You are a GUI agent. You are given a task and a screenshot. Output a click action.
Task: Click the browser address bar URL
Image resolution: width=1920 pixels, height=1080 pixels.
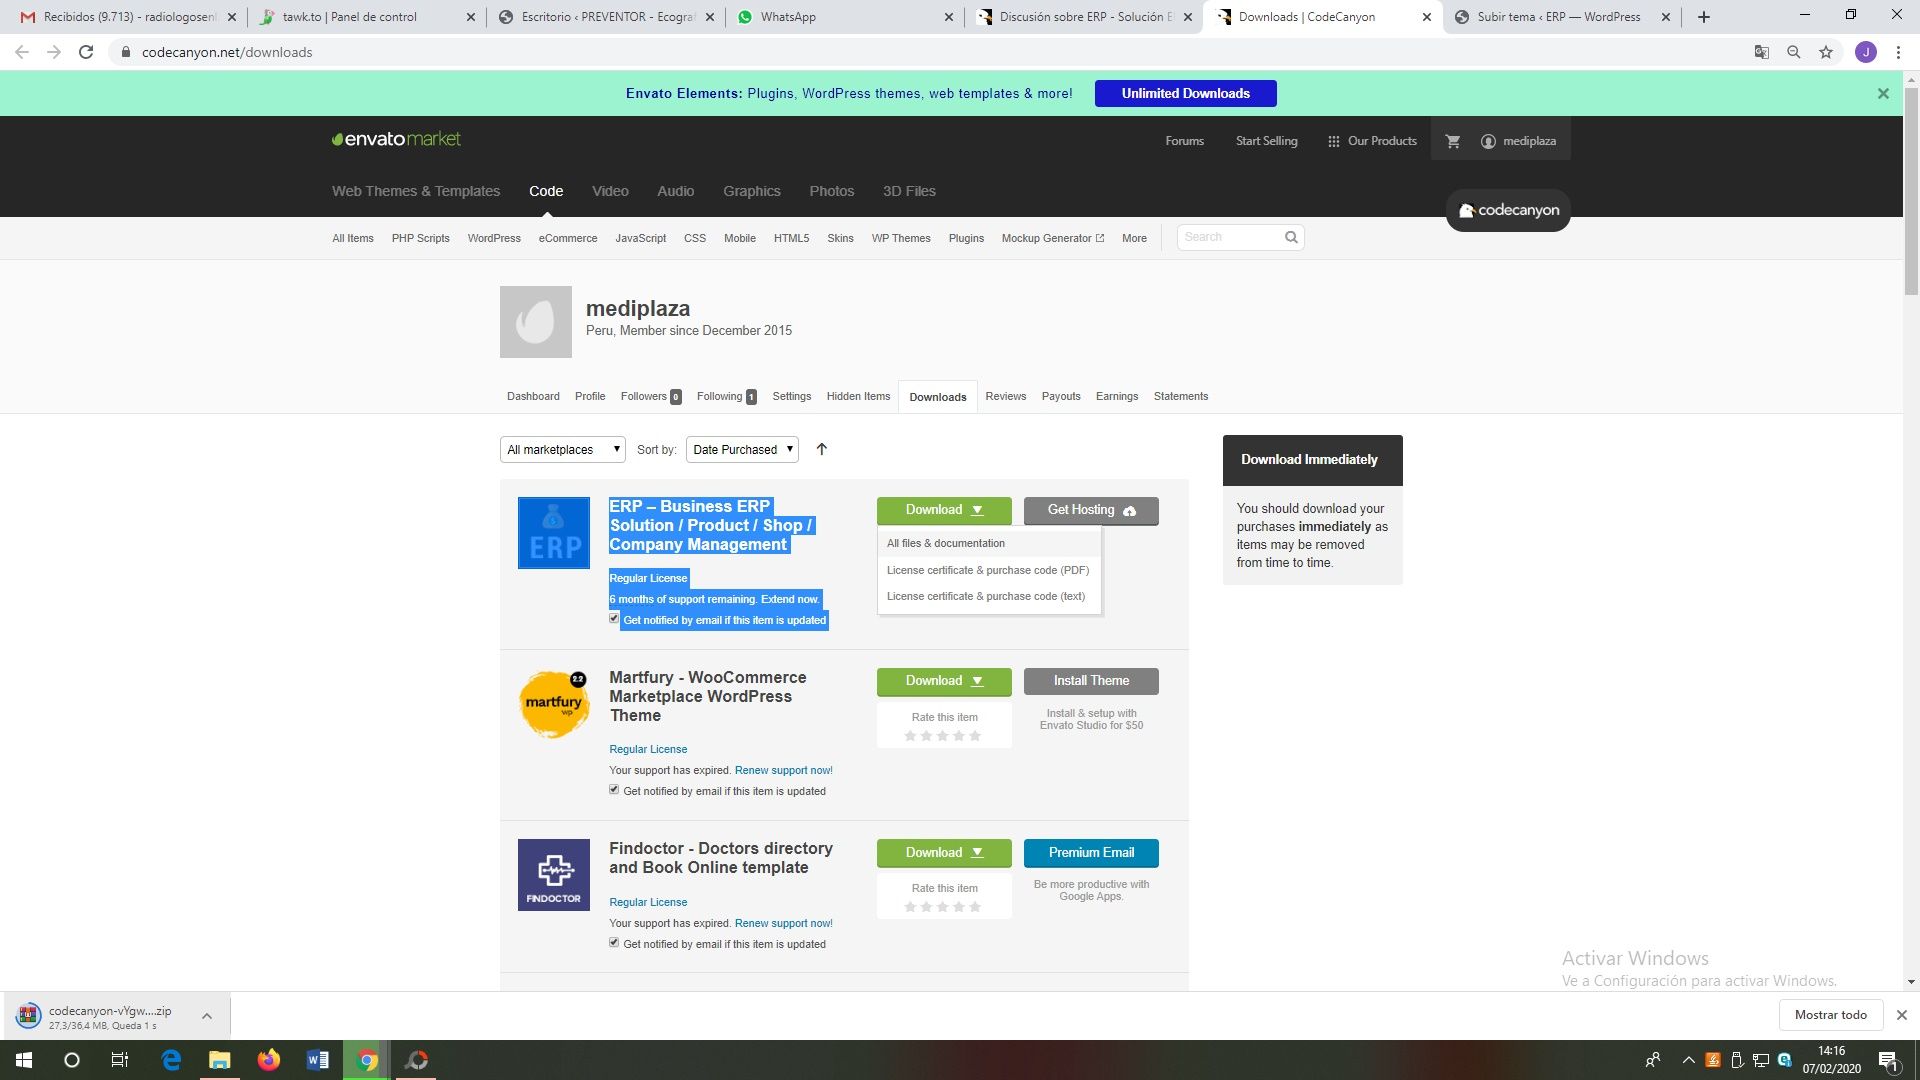pyautogui.click(x=227, y=52)
